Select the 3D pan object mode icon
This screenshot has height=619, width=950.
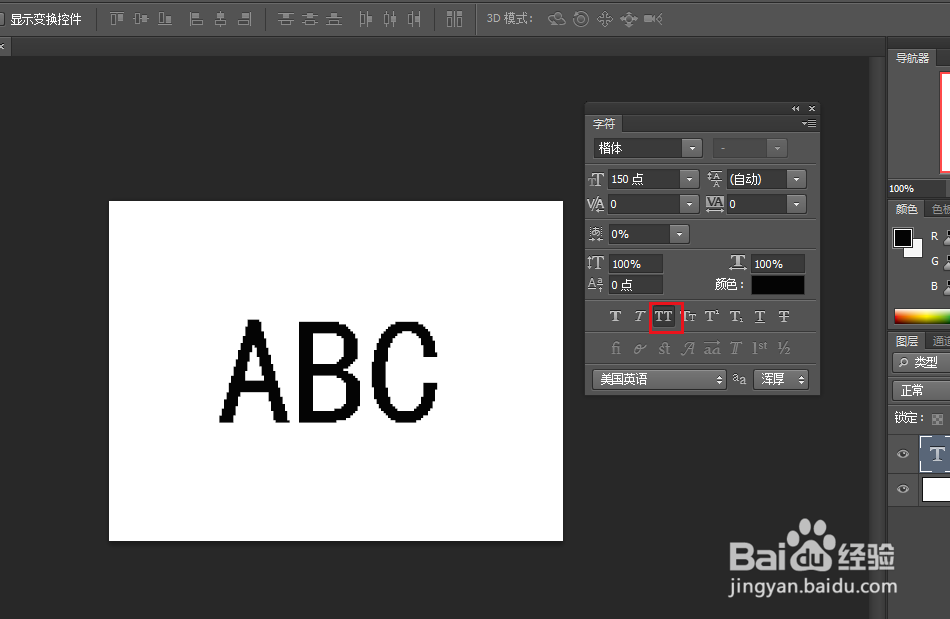(x=605, y=19)
